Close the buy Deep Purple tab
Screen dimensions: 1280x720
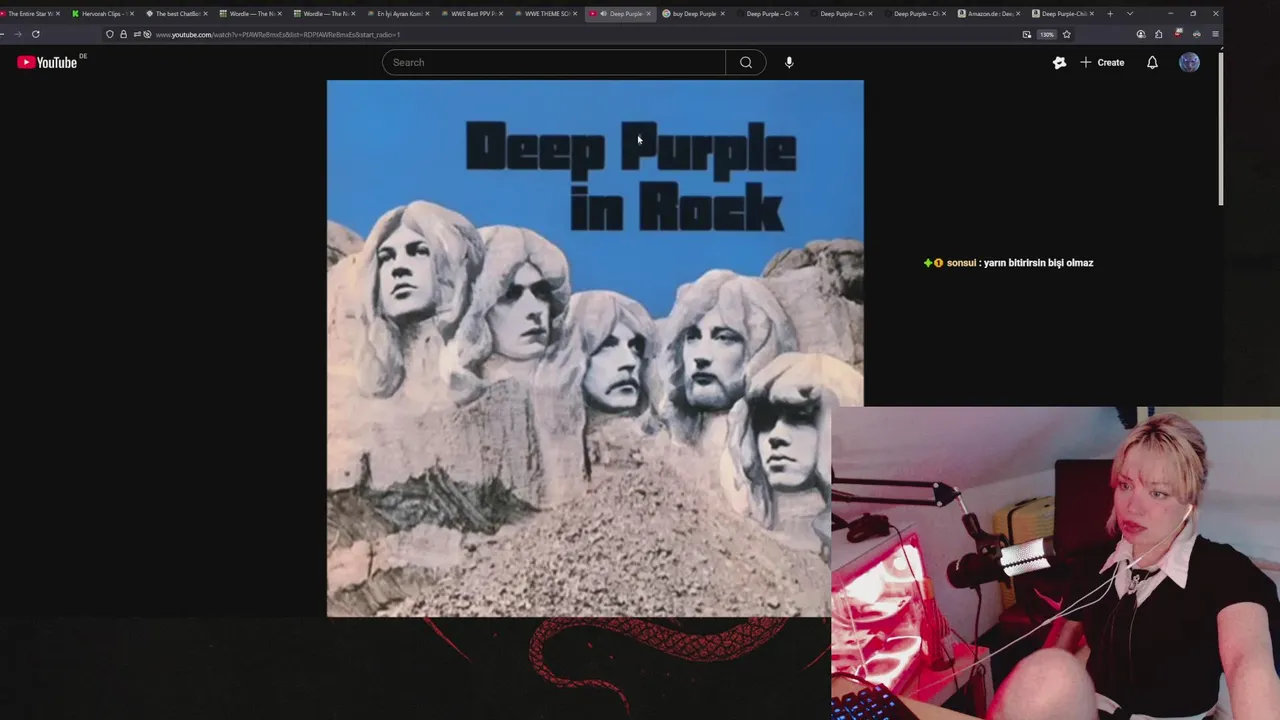point(722,14)
